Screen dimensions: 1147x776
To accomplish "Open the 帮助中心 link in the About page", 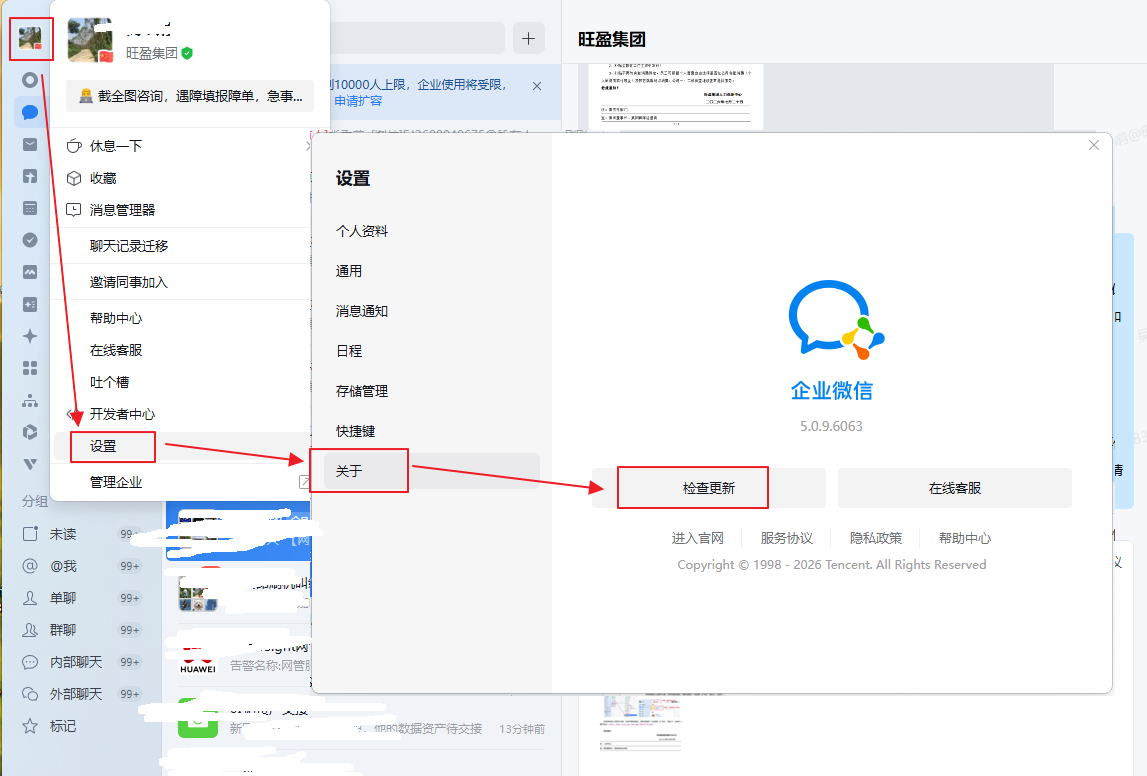I will coord(965,538).
